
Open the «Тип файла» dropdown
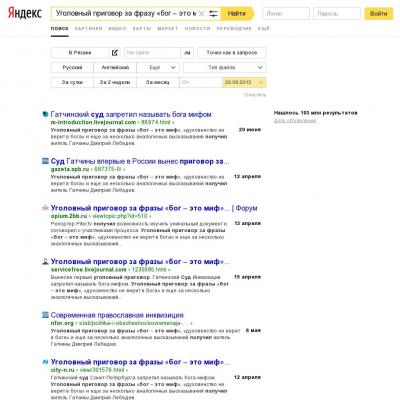pyautogui.click(x=225, y=67)
